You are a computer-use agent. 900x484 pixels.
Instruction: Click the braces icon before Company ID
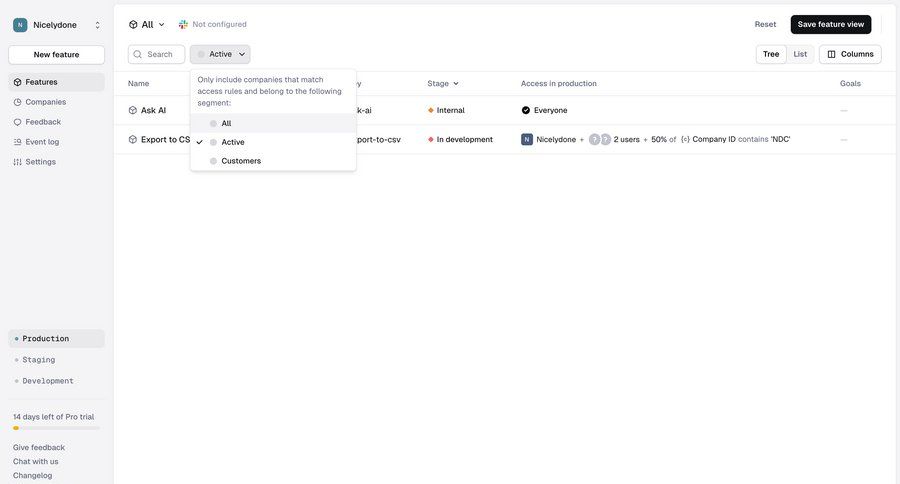coord(685,140)
